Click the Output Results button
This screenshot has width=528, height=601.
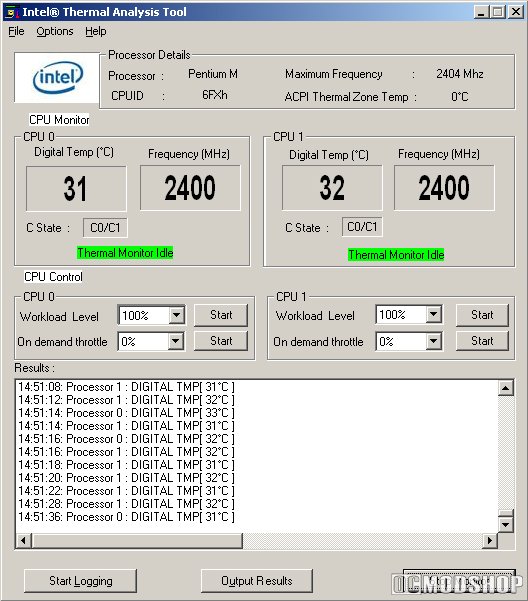(257, 581)
